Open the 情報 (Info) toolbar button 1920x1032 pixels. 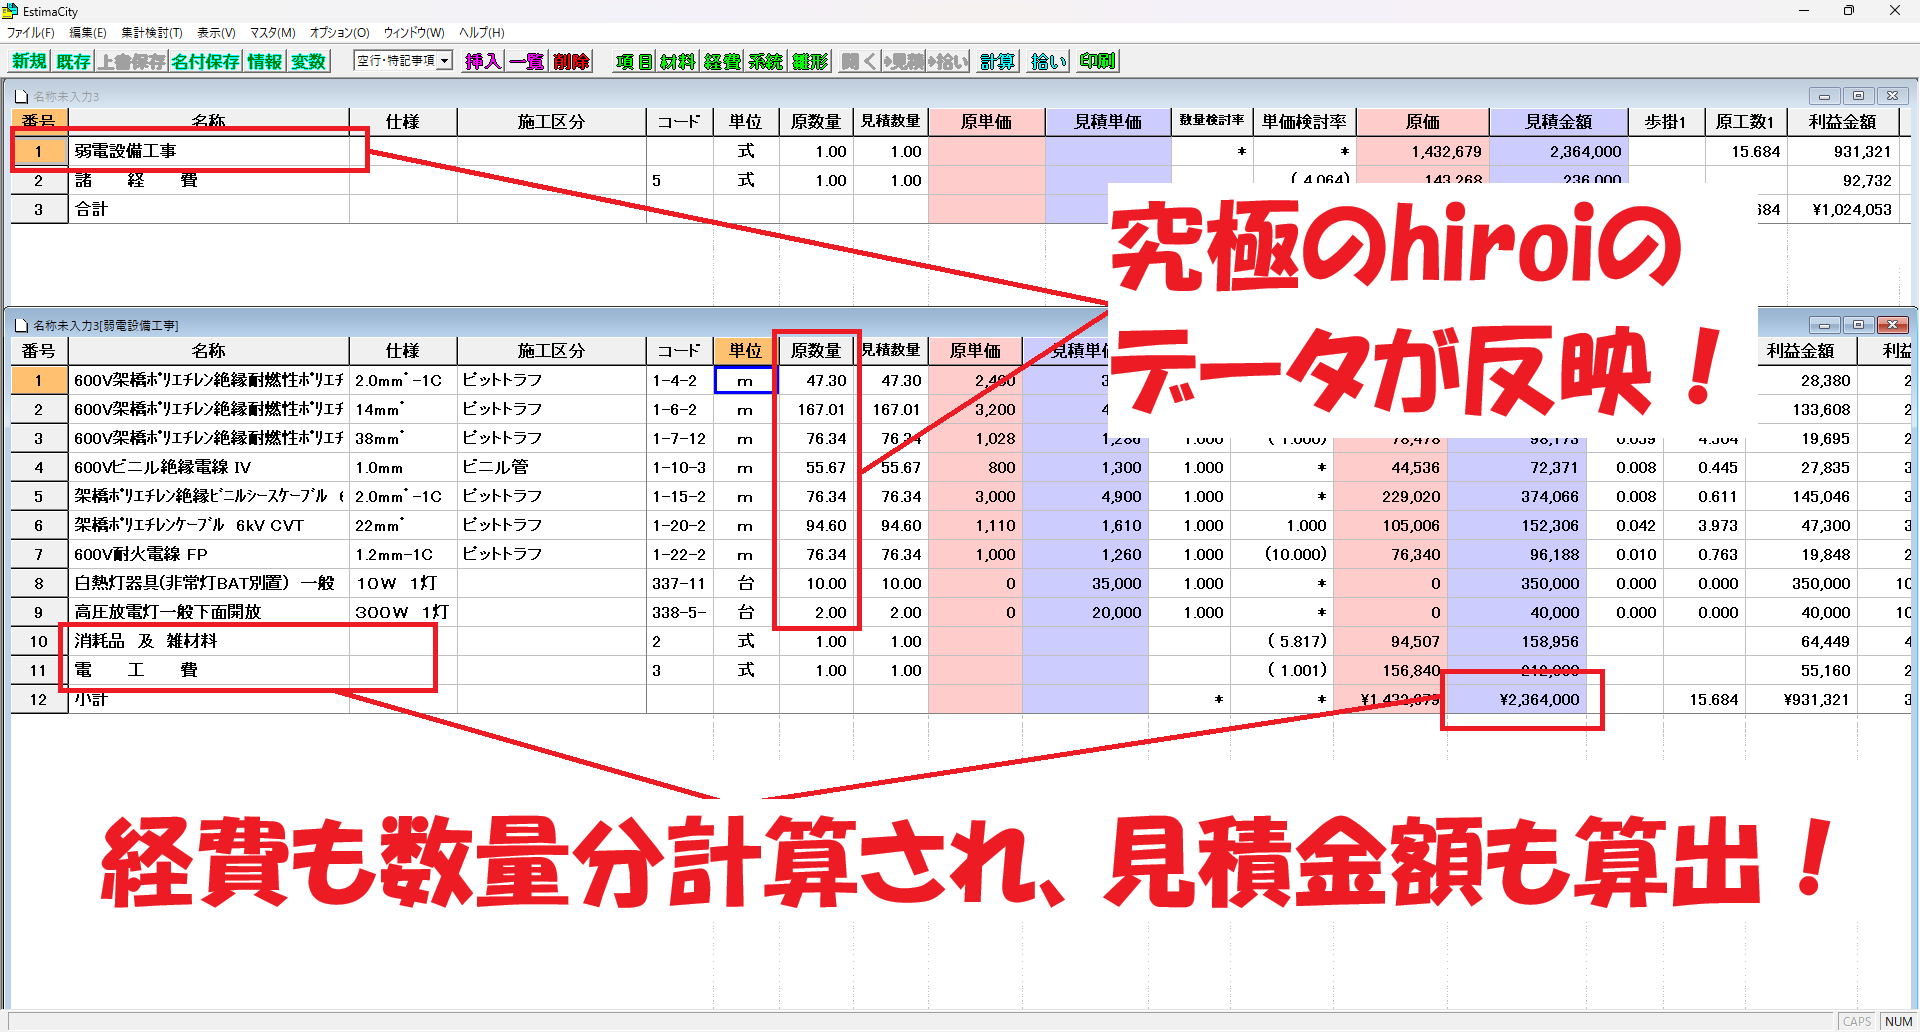tap(265, 61)
